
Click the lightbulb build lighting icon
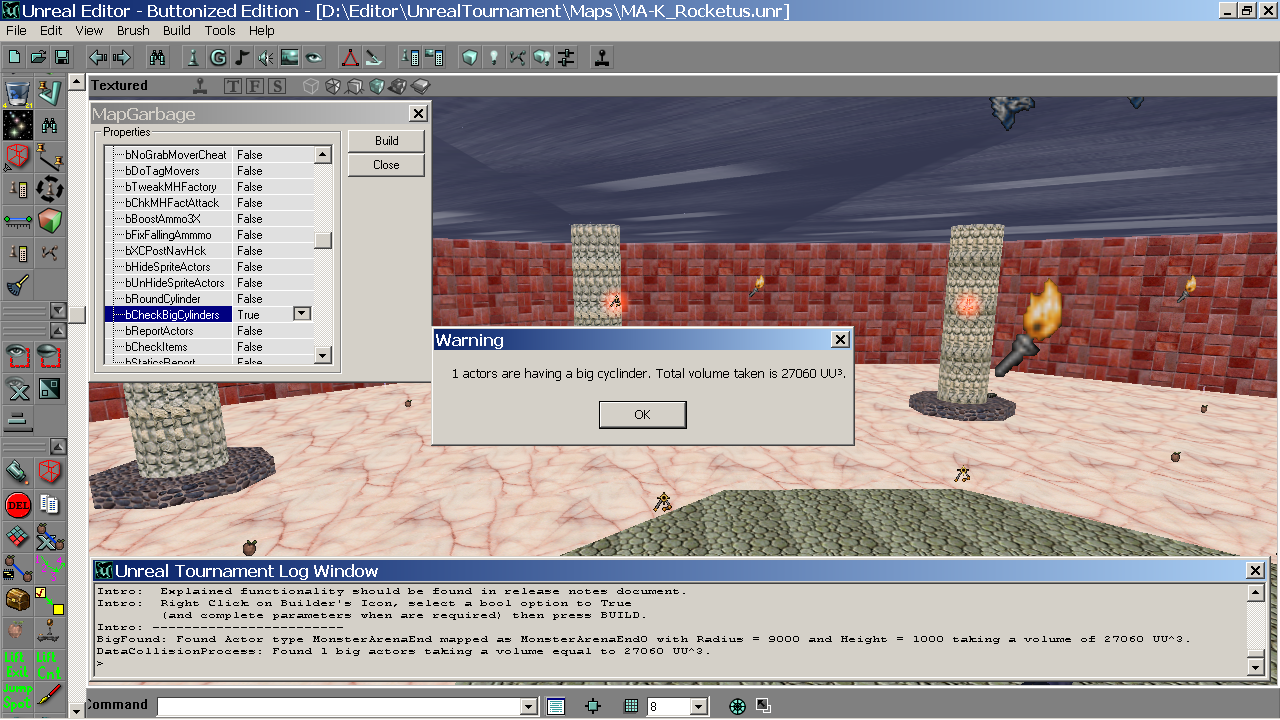493,57
